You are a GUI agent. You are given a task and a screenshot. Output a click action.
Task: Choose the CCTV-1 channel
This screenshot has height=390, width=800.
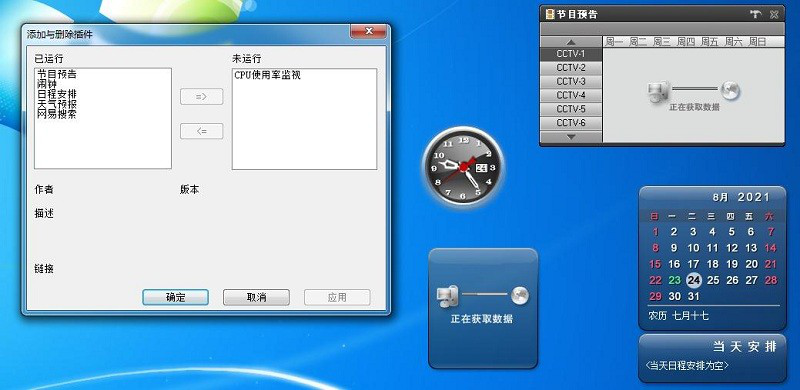571,54
